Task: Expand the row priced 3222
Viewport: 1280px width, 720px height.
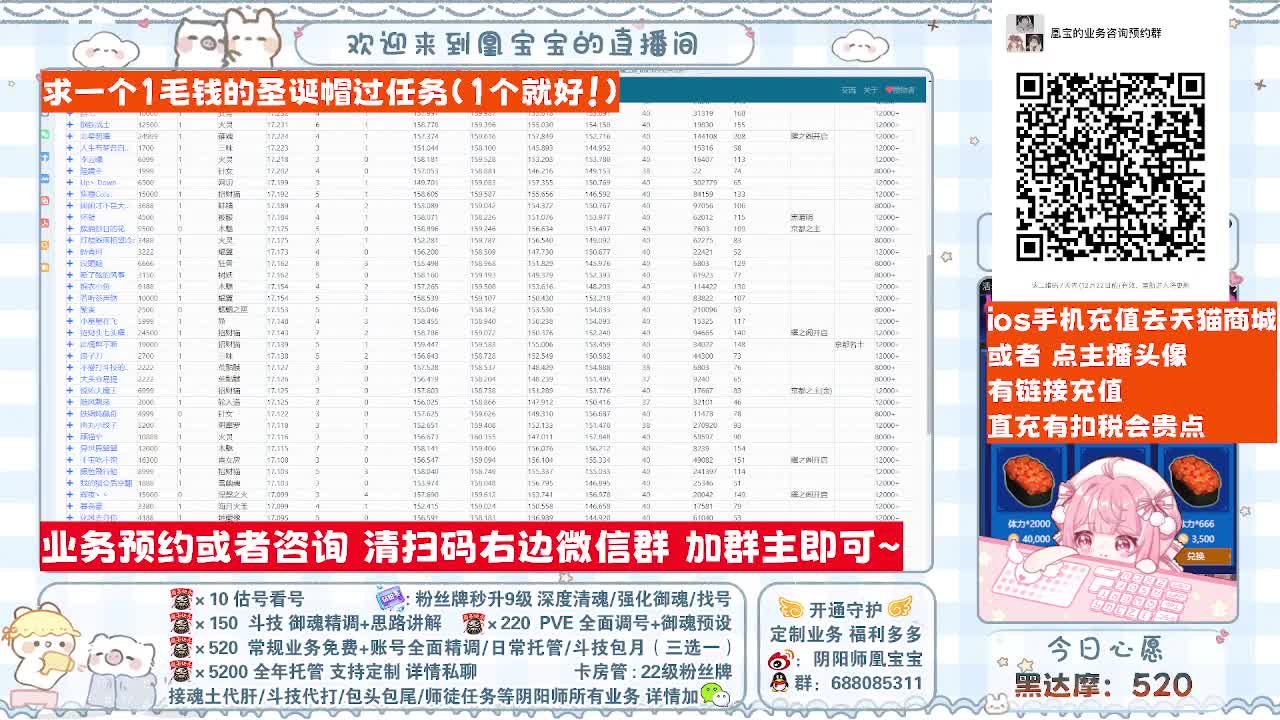Action: tap(70, 252)
